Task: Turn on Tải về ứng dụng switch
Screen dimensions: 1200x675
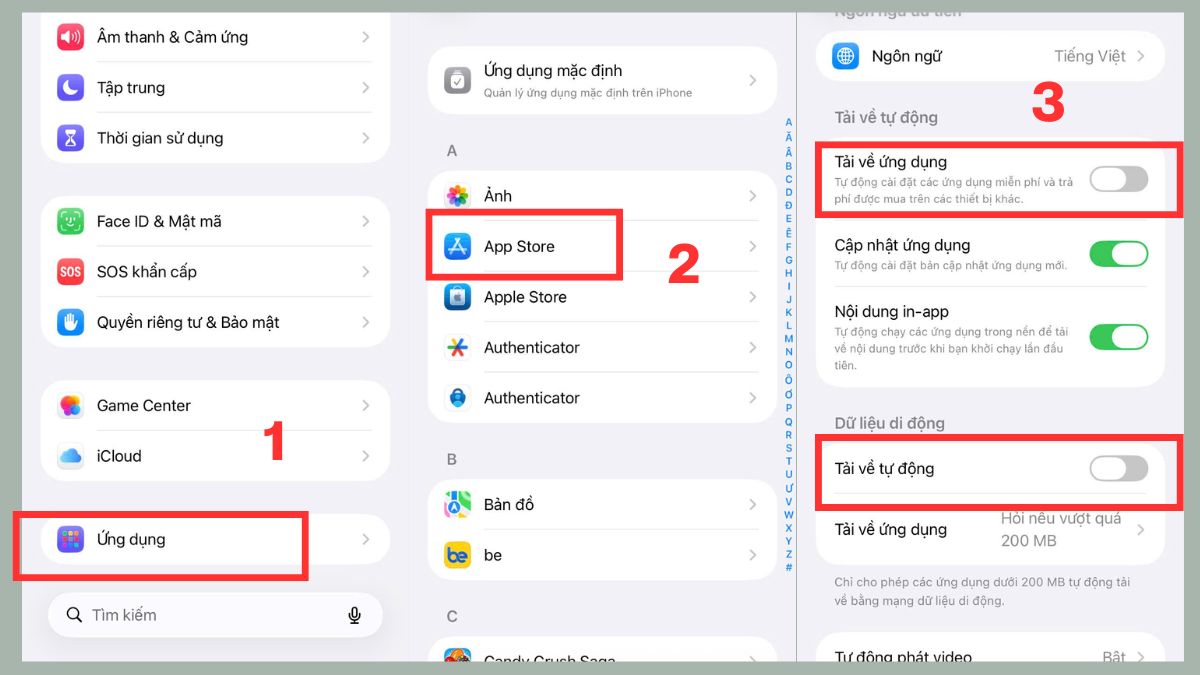Action: click(1119, 179)
